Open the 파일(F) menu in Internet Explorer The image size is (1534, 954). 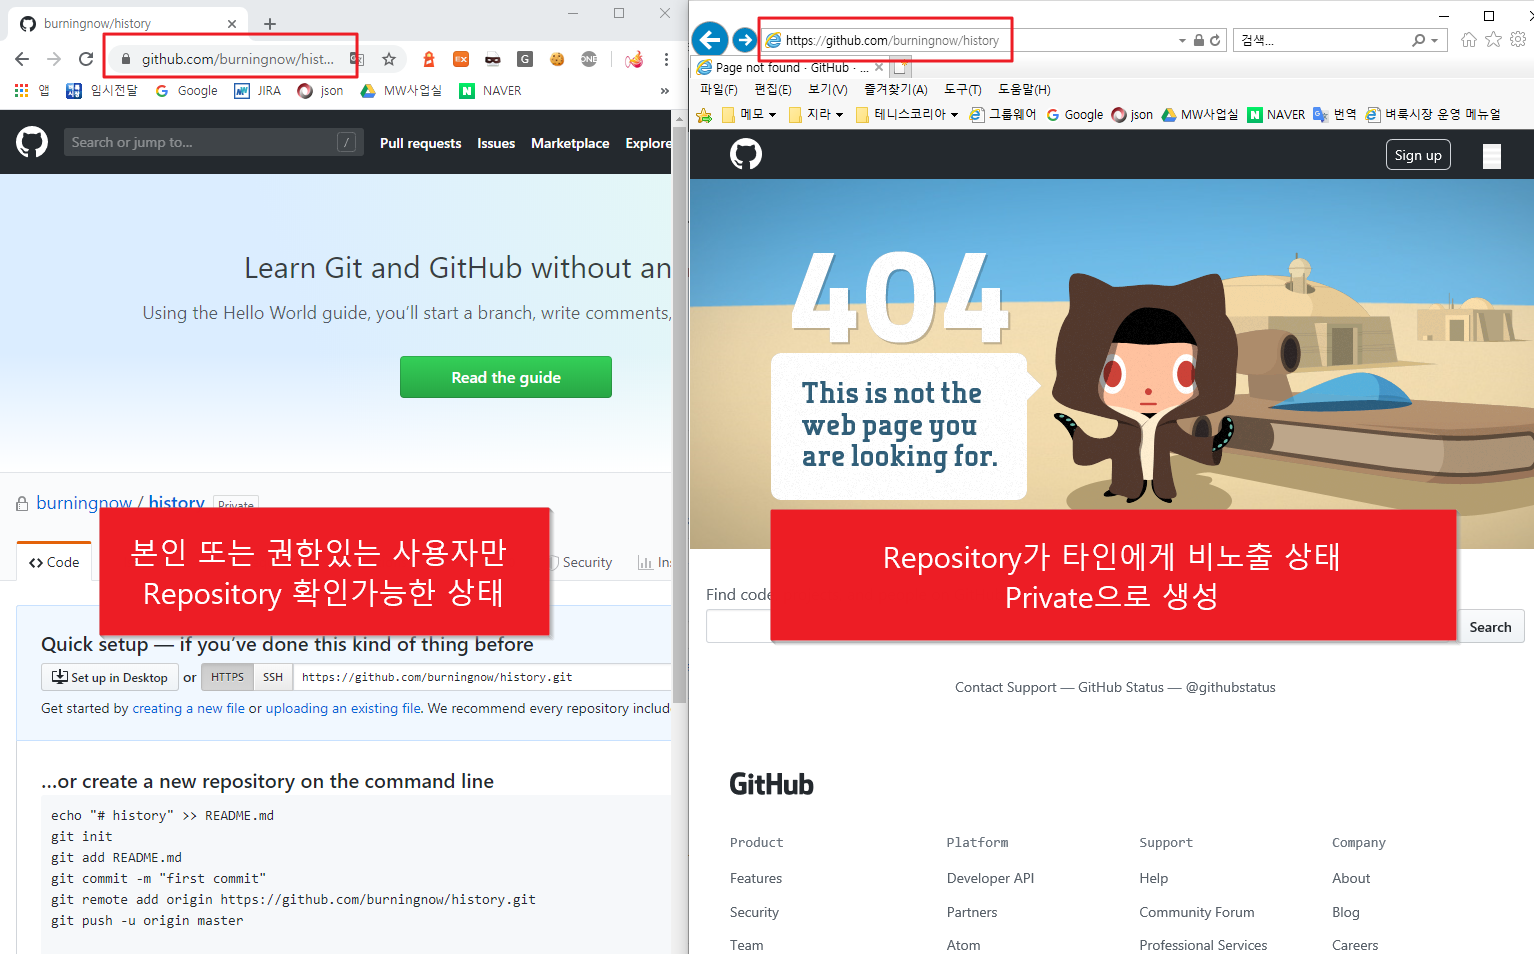(x=719, y=90)
